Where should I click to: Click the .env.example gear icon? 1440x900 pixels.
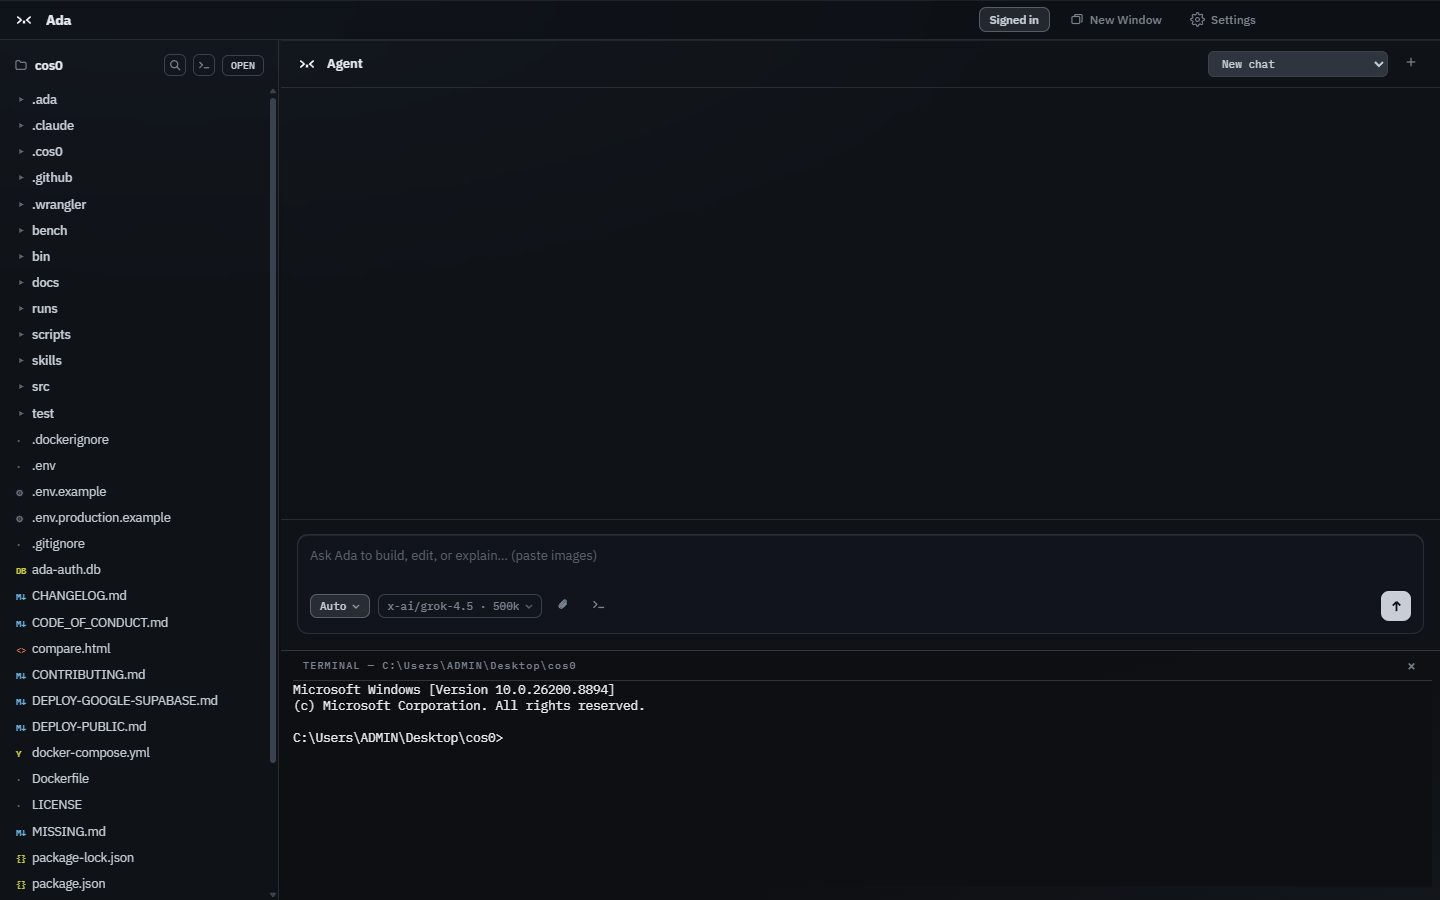20,492
